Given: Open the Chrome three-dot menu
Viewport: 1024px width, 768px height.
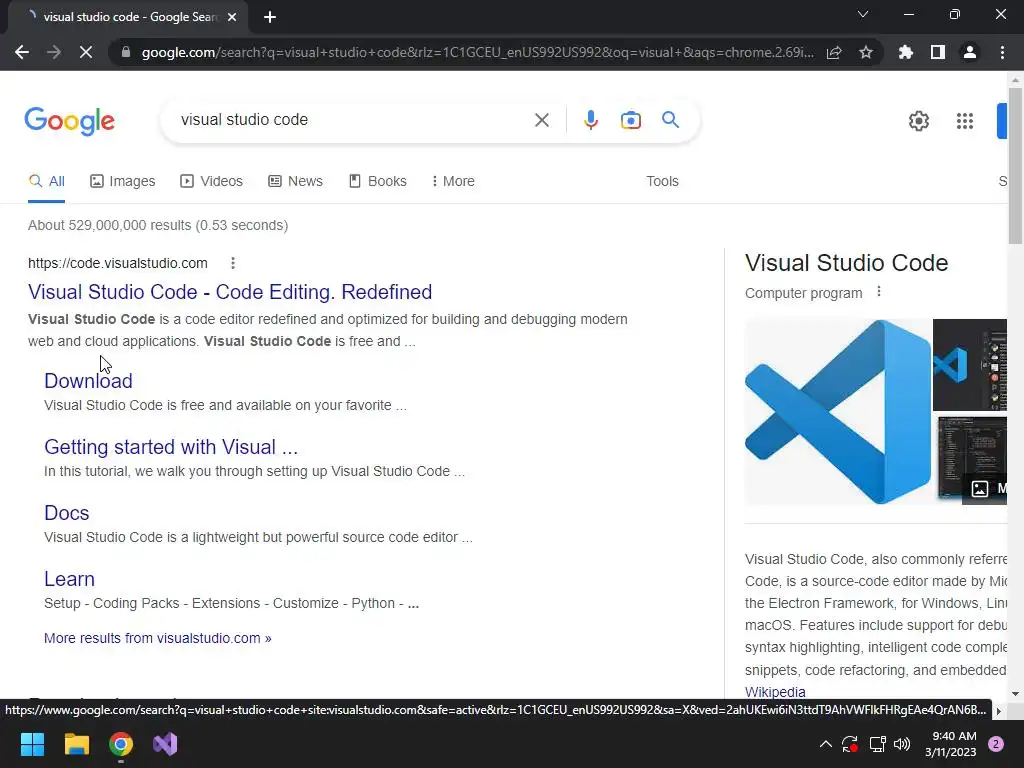Looking at the screenshot, I should 1002,52.
